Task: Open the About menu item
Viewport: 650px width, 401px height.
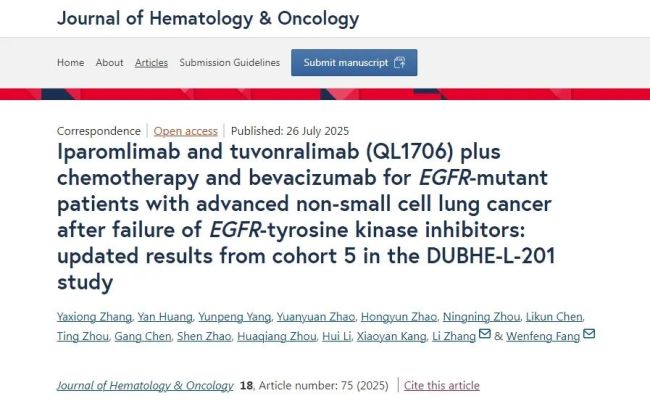Action: click(x=109, y=63)
